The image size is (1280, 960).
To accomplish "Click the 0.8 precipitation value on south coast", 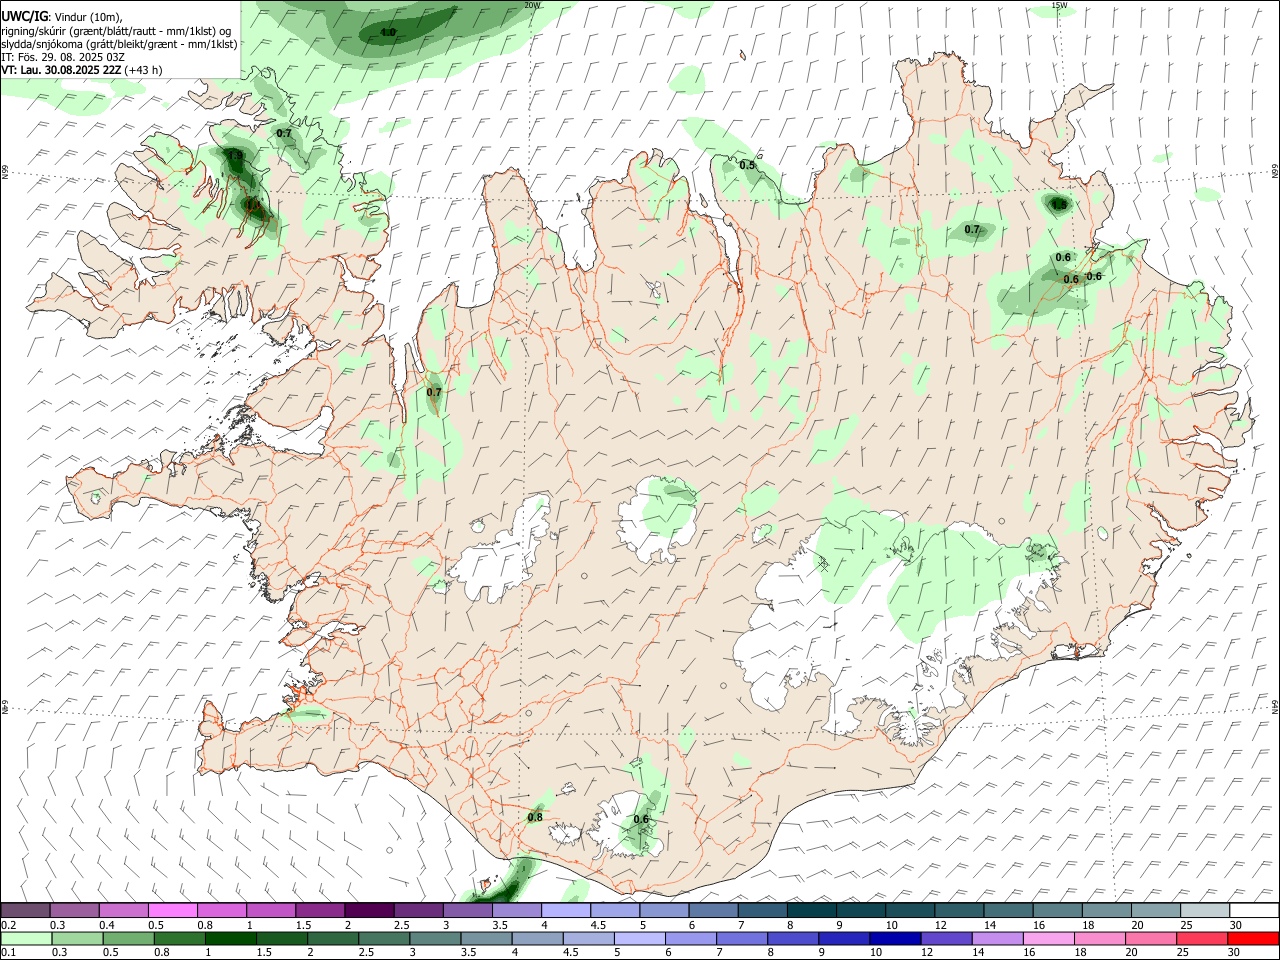I will point(535,817).
